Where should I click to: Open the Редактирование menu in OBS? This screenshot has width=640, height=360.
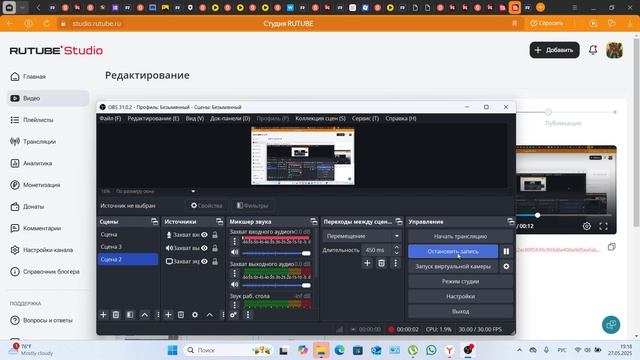(153, 118)
